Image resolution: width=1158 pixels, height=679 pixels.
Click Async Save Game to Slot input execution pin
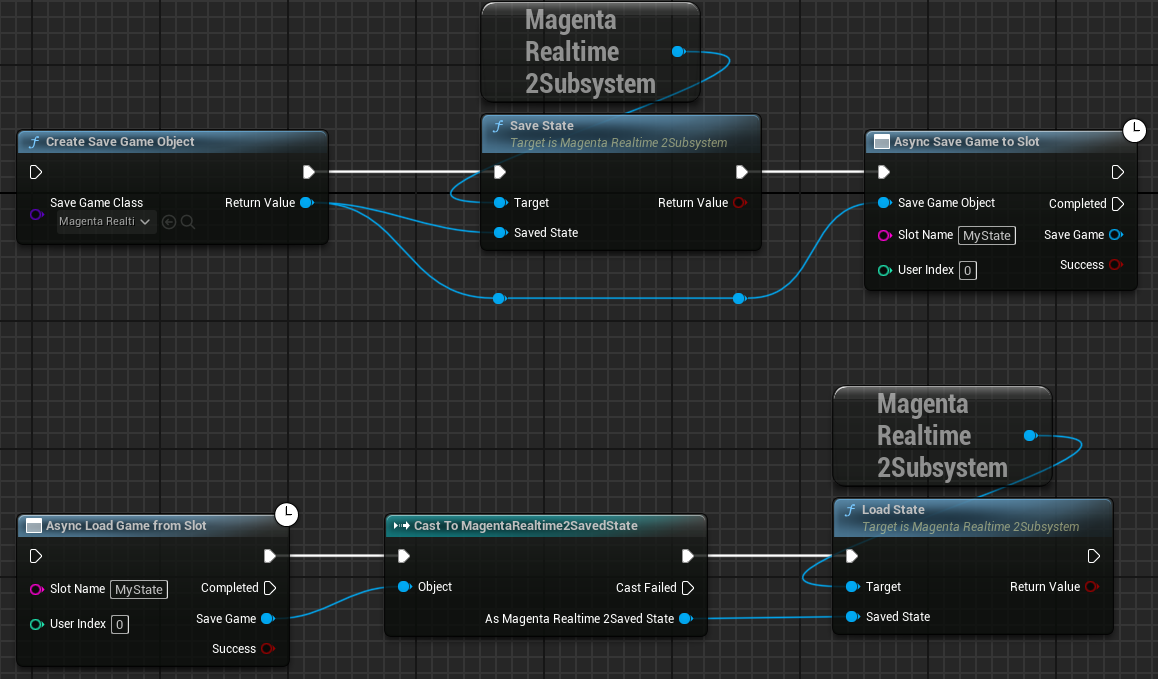884,172
